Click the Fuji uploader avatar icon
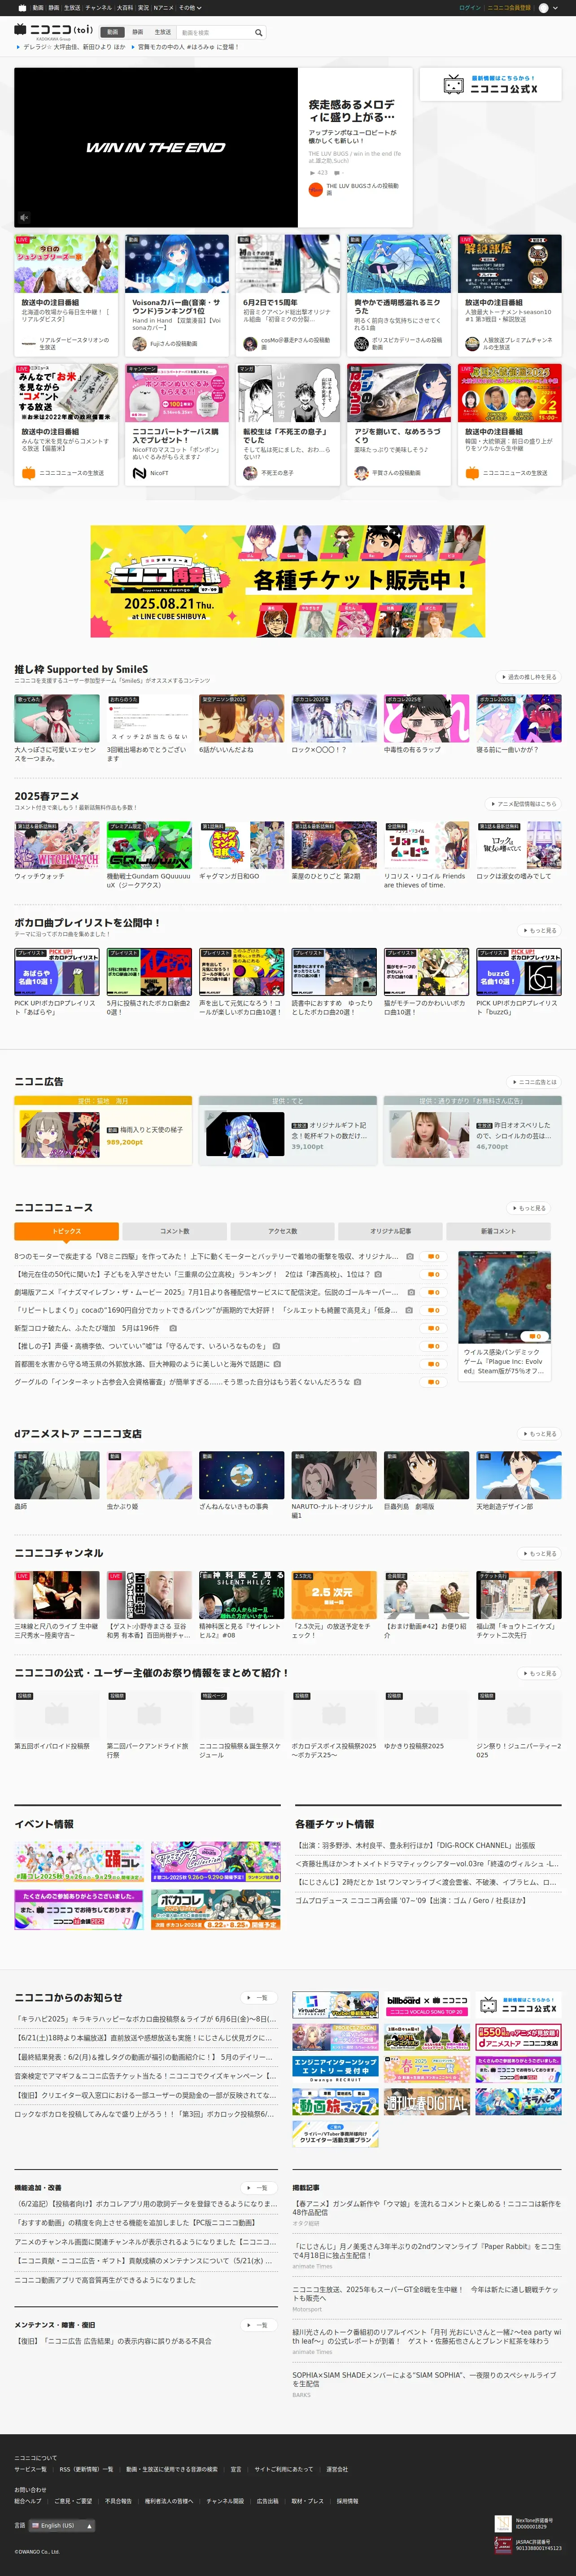 pos(139,344)
